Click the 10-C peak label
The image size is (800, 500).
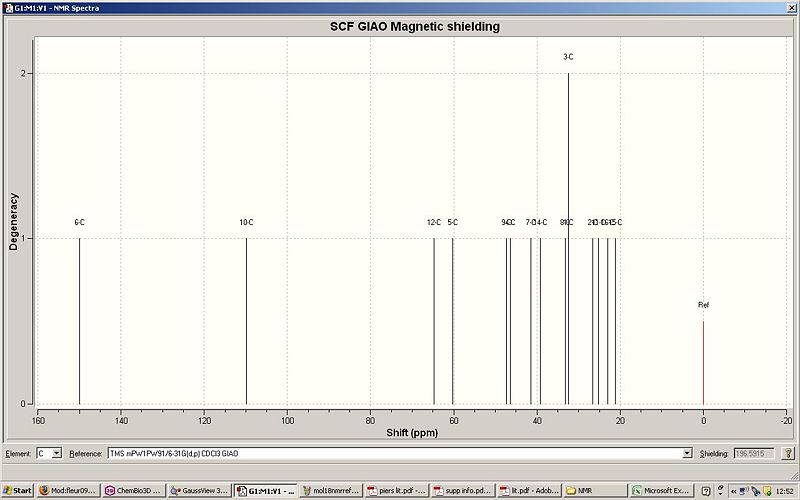point(246,222)
